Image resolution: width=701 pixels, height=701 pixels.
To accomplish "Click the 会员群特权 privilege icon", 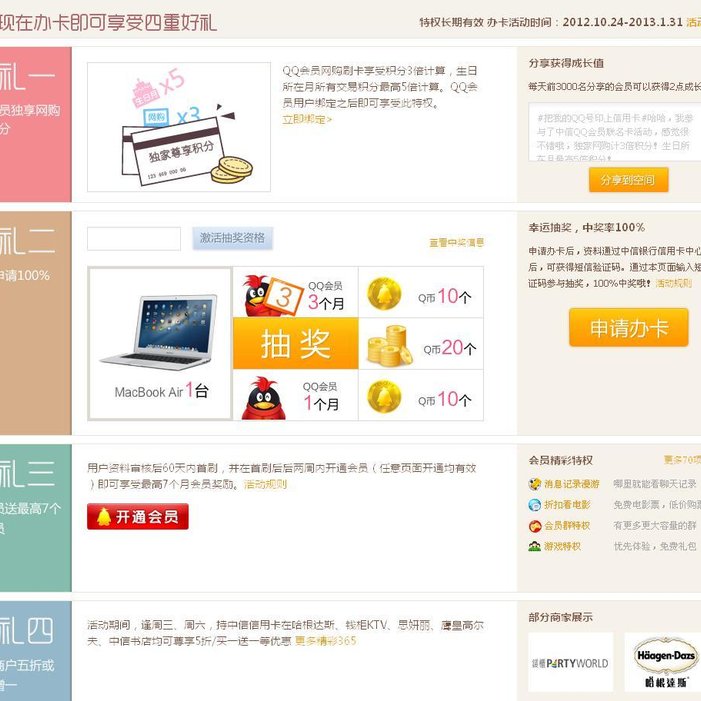I will (x=534, y=526).
